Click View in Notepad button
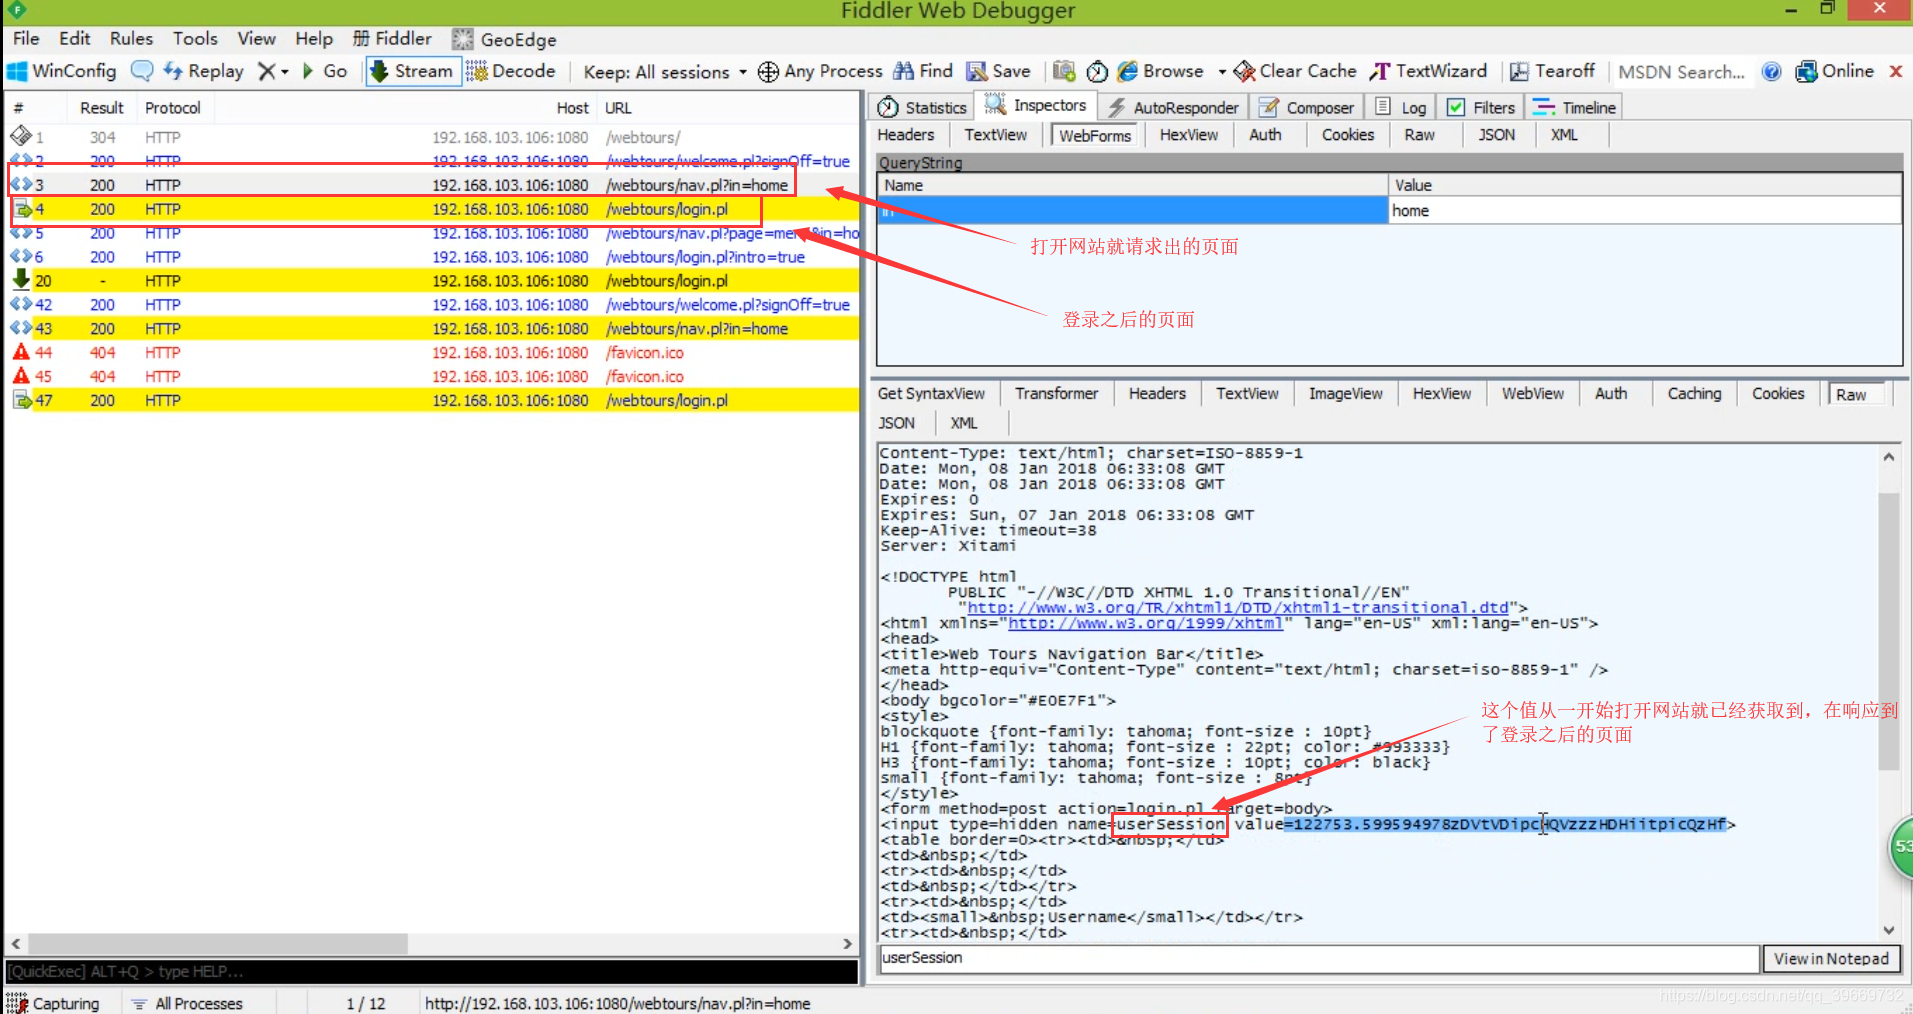This screenshot has height=1014, width=1913. tap(1831, 959)
